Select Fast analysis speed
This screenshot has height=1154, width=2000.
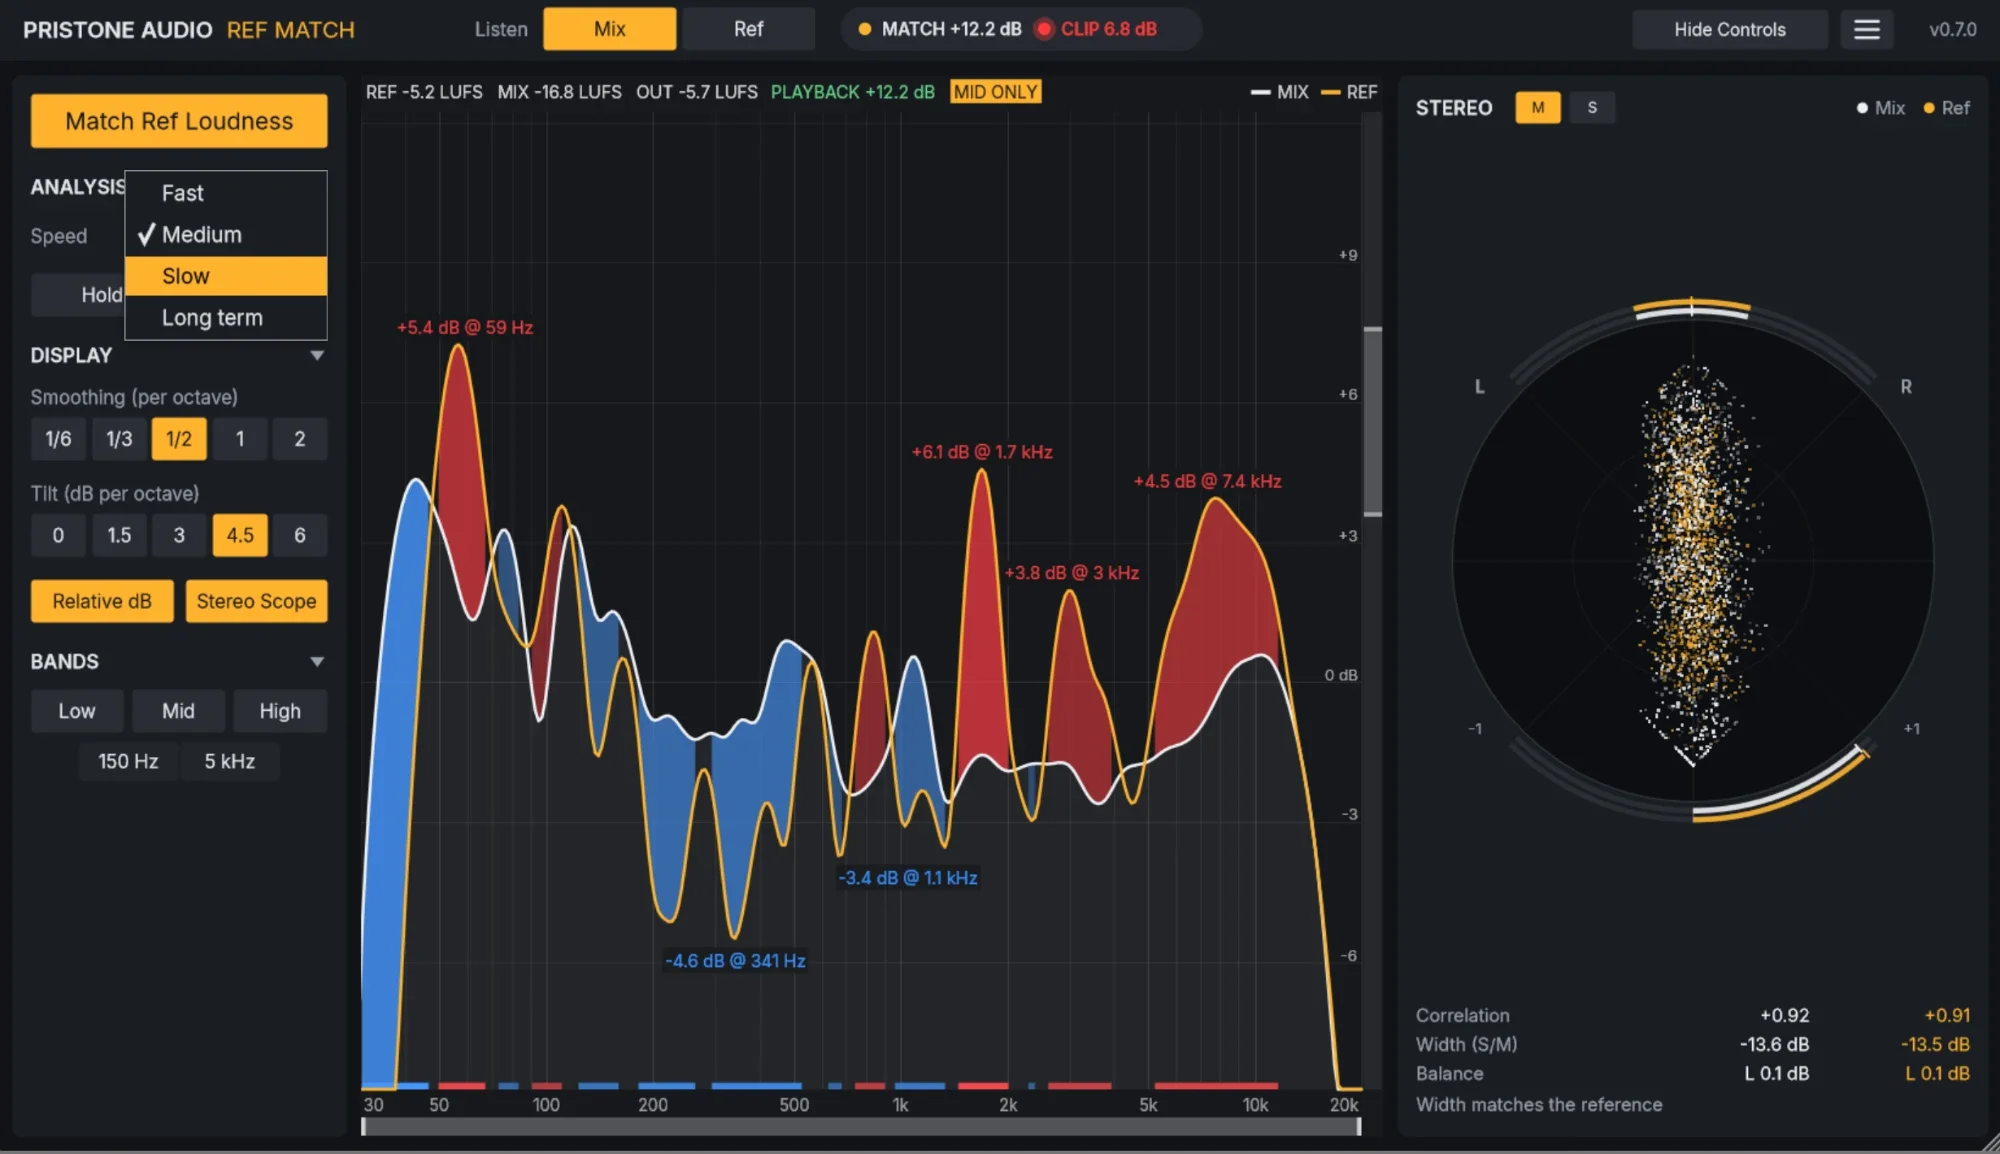226,193
